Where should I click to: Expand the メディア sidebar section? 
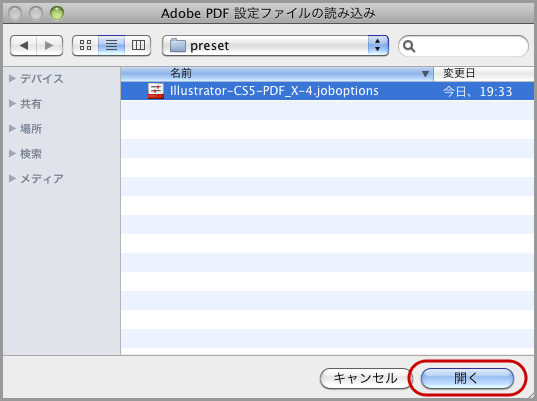coord(12,178)
